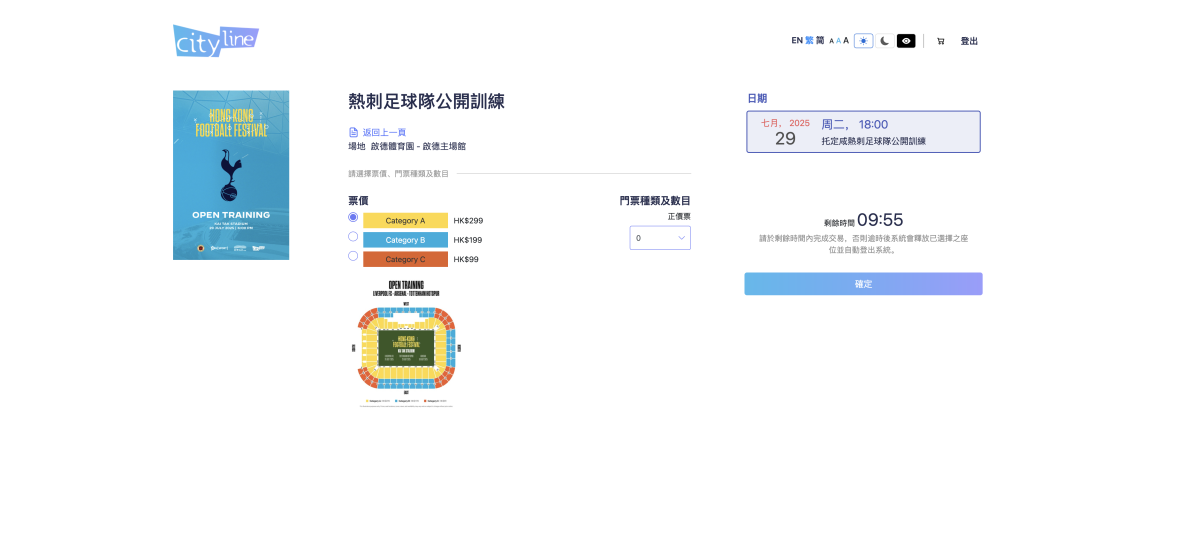Switch language to 簡 (Simplified Chinese)

pyautogui.click(x=820, y=41)
